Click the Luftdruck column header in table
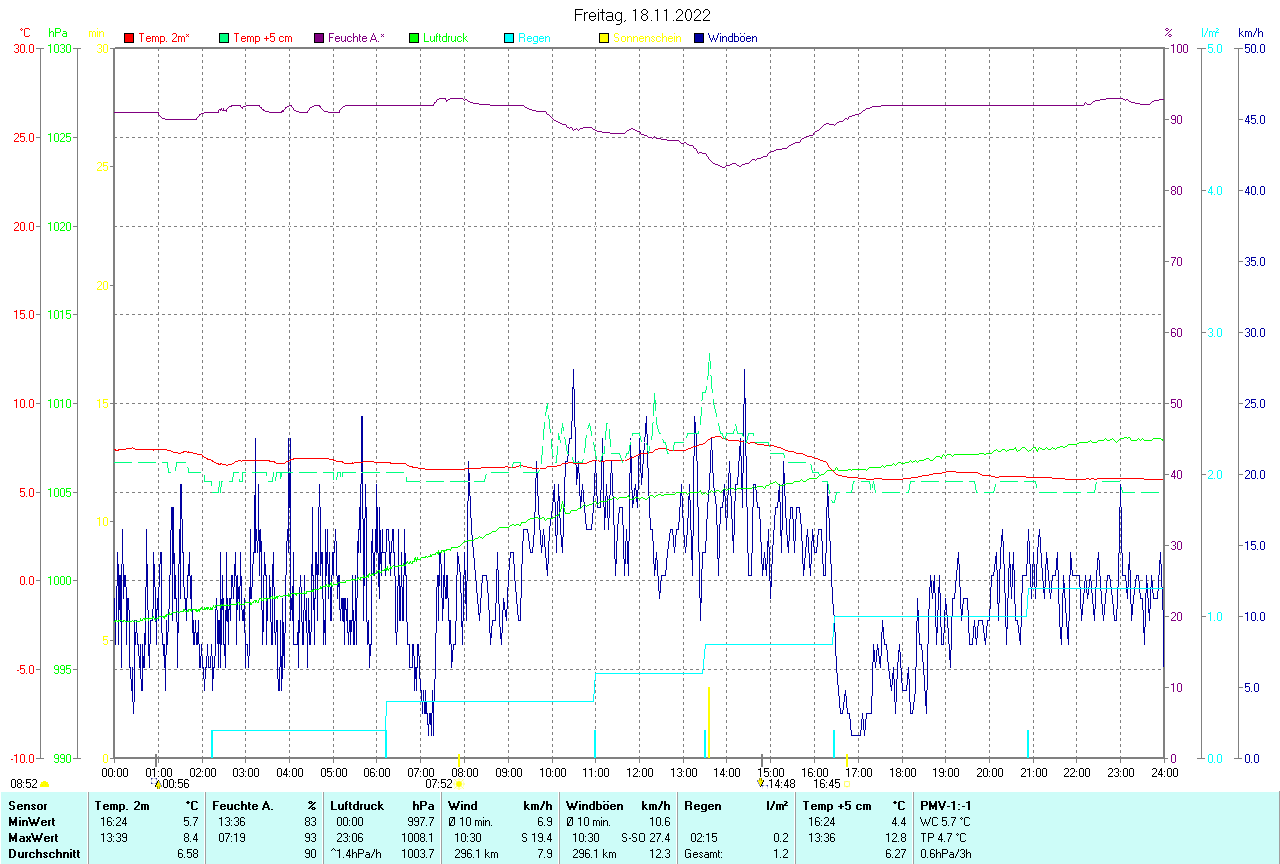This screenshot has height=864, width=1280. click(x=358, y=806)
